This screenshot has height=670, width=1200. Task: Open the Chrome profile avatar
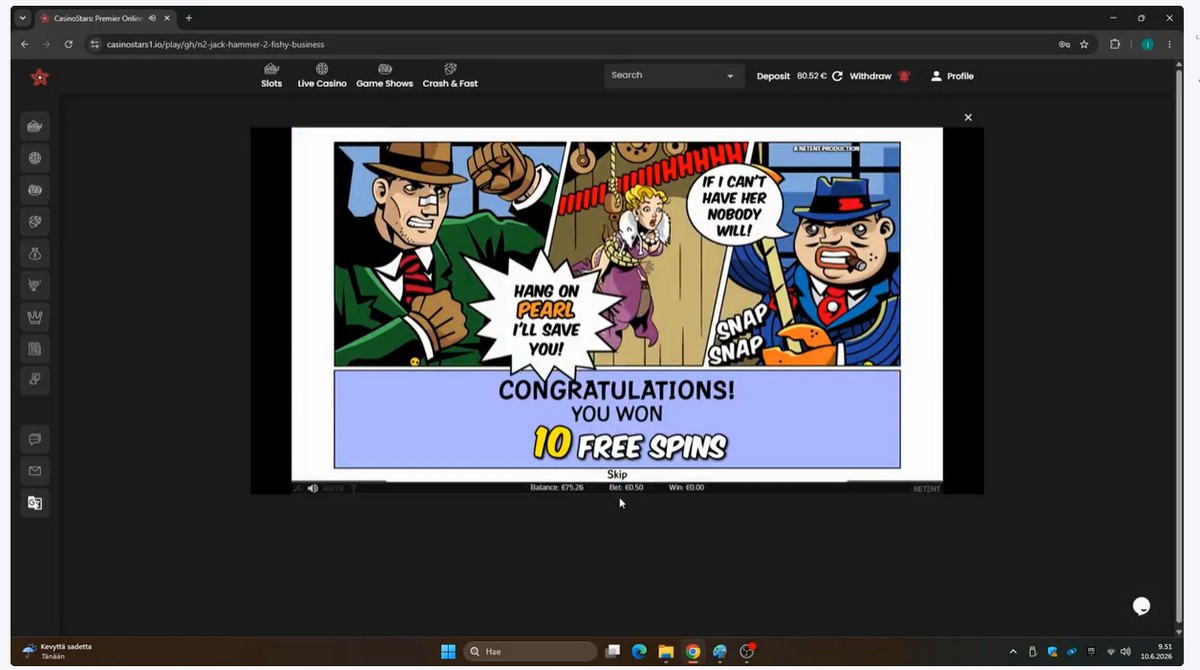(1147, 44)
